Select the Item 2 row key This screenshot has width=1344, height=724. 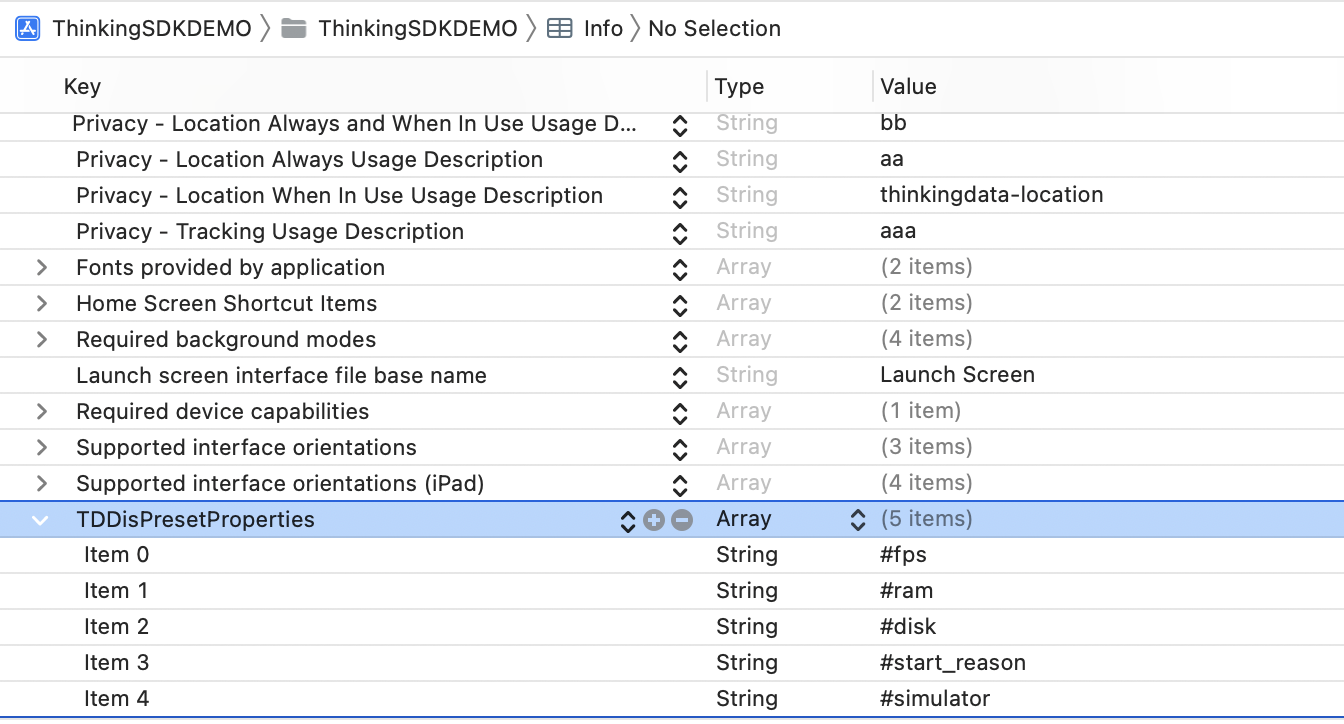(116, 627)
